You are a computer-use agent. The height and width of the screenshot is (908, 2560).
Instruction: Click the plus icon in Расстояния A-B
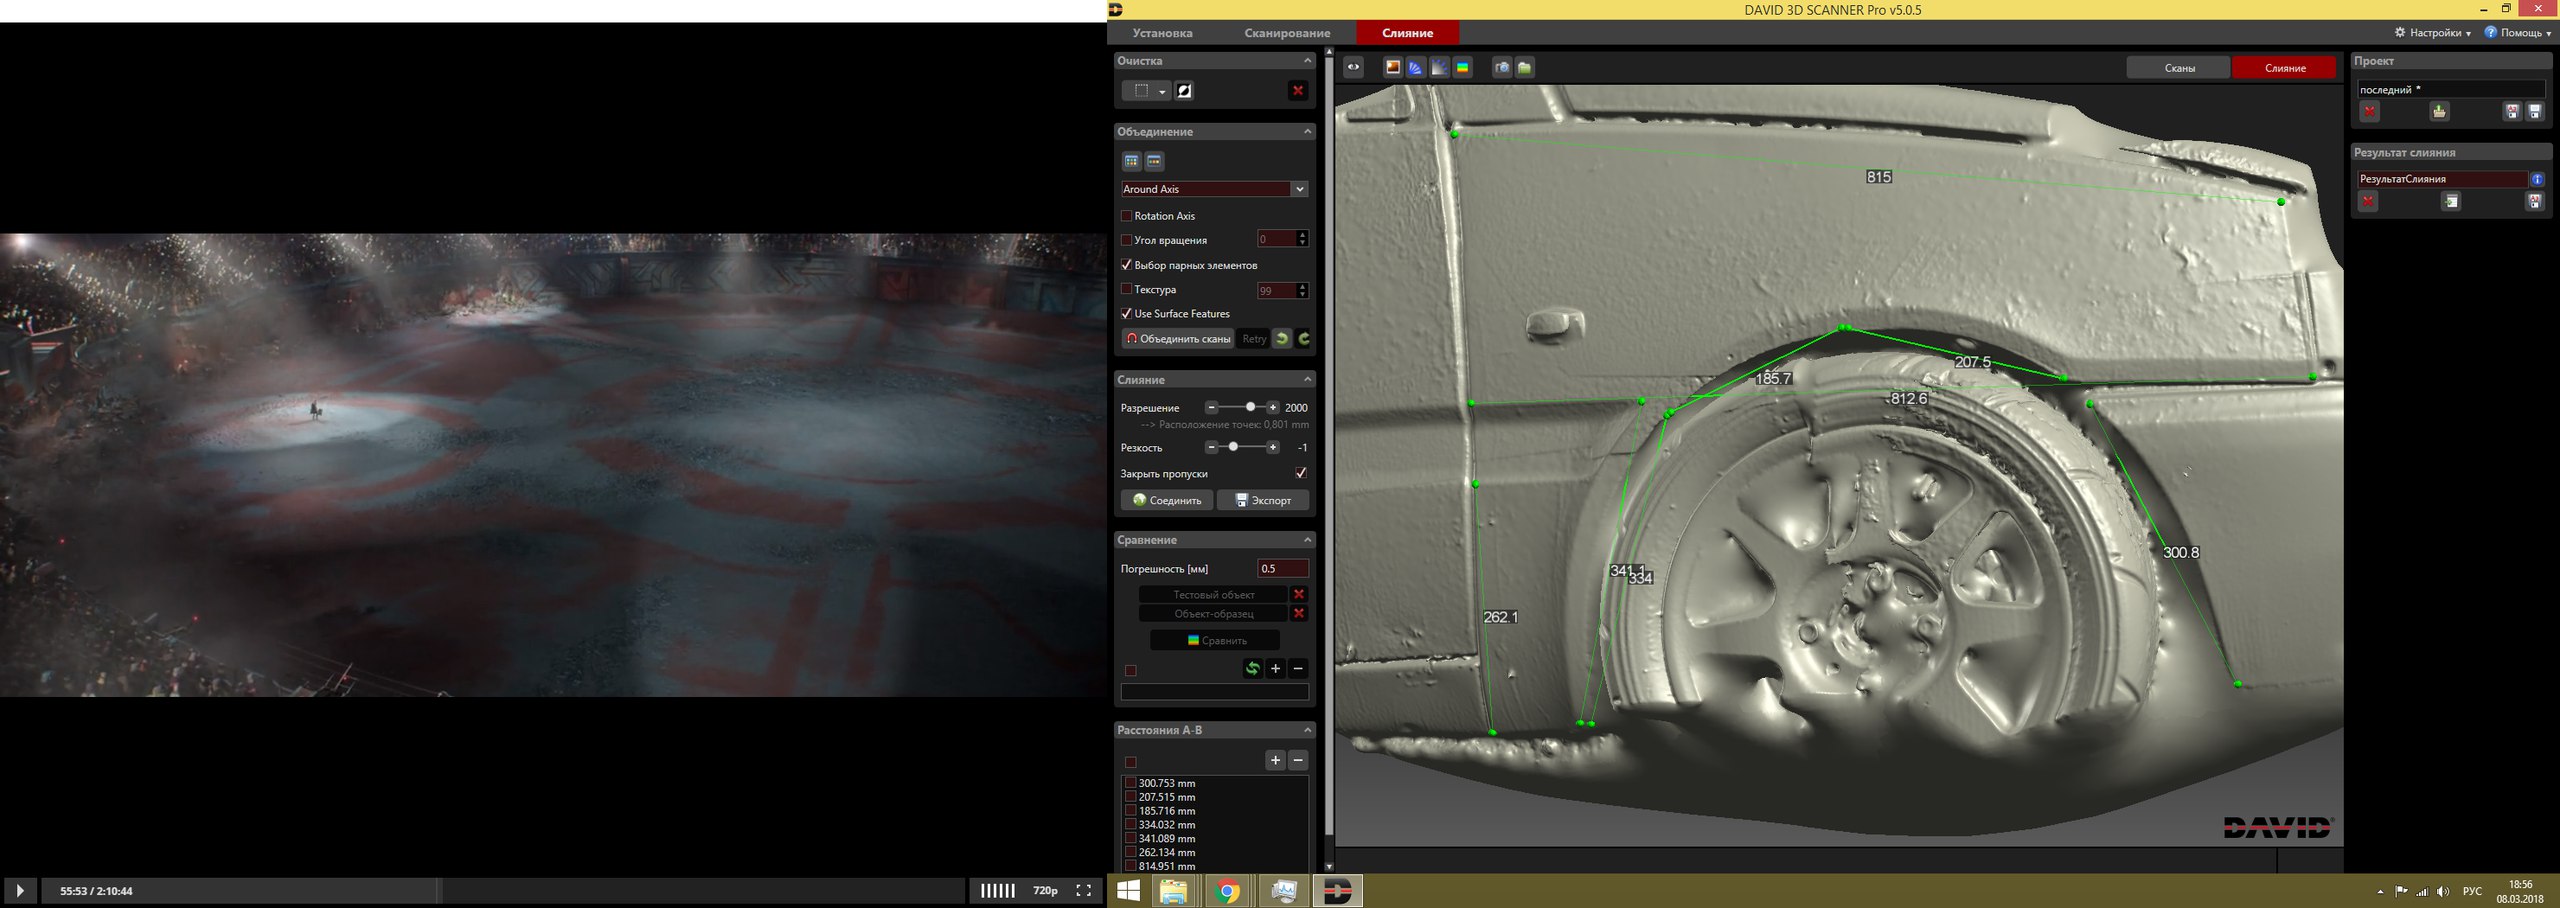[x=1275, y=761]
